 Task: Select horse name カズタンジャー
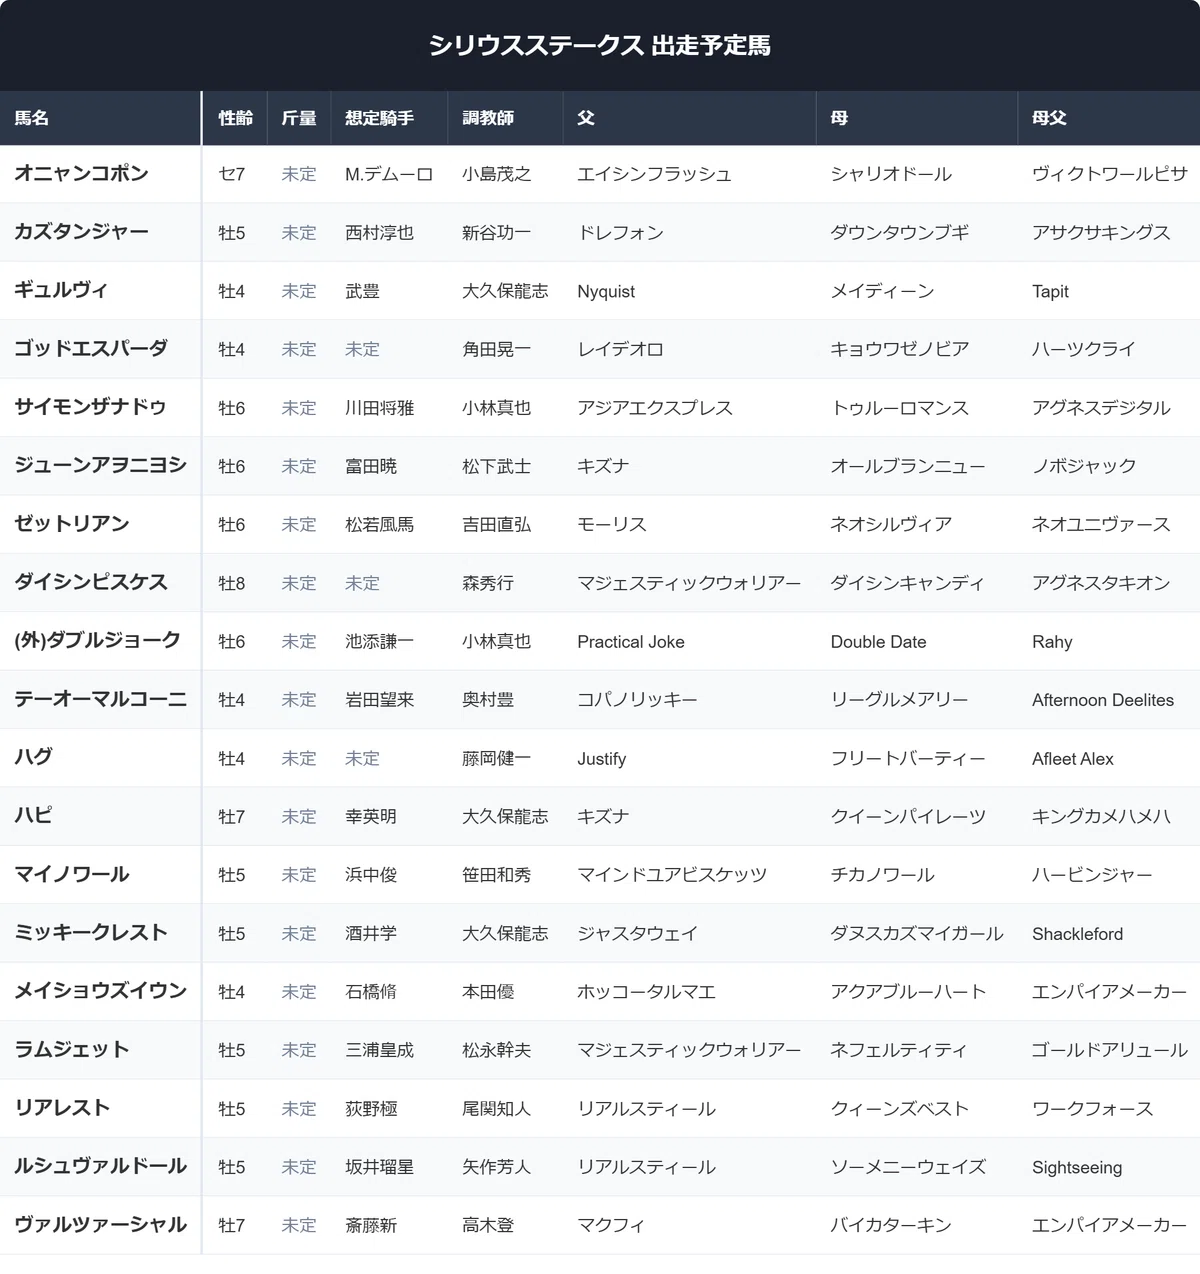[81, 231]
